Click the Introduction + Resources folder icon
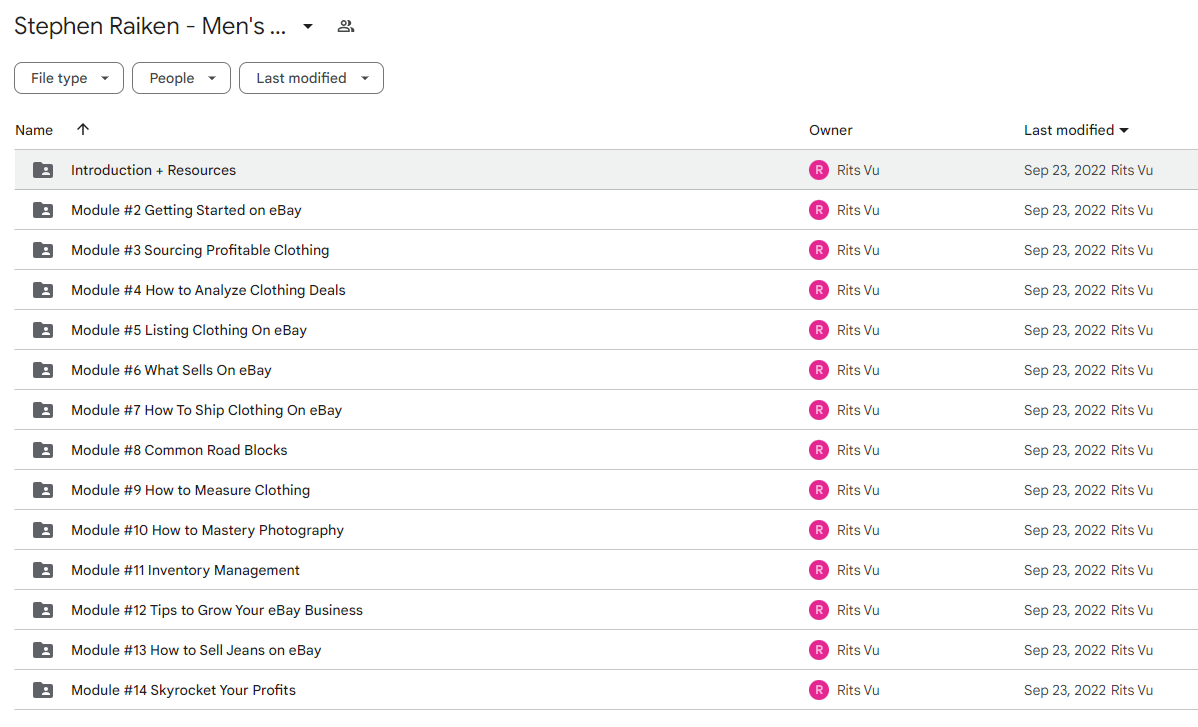 [x=44, y=170]
